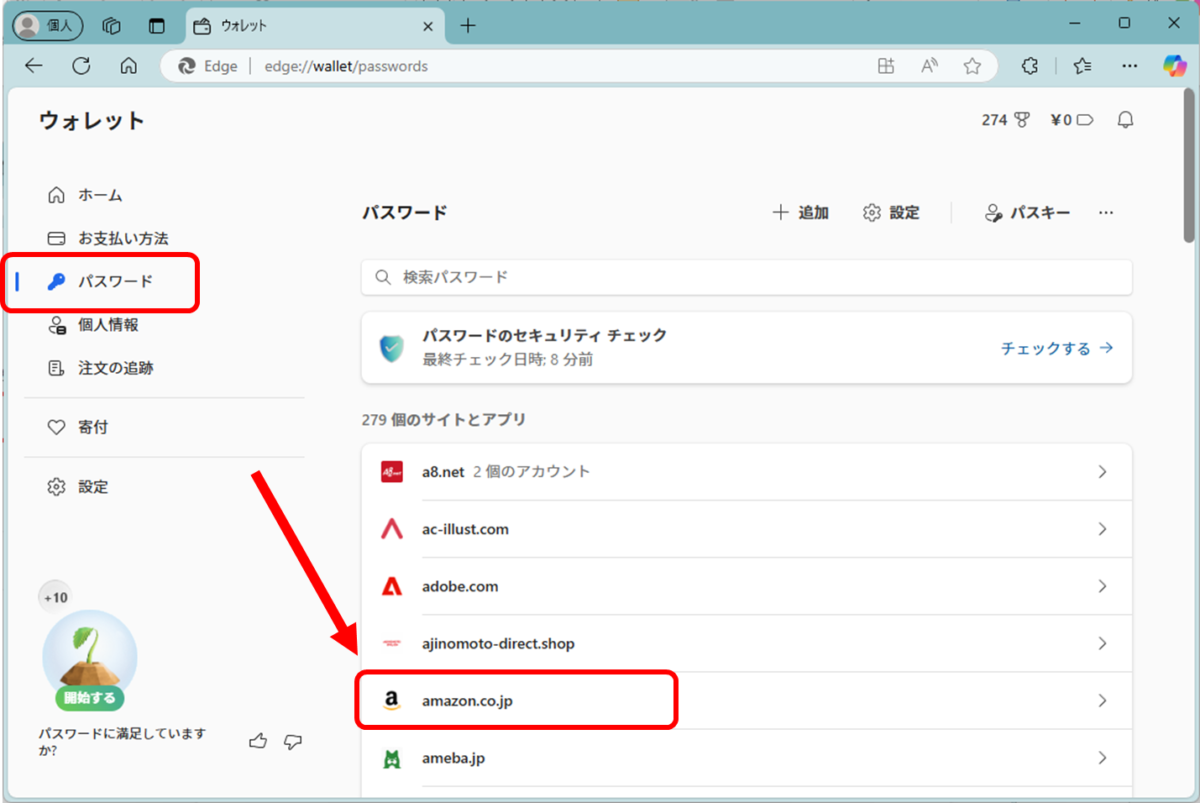Click the ac-illust.com site name

[465, 529]
